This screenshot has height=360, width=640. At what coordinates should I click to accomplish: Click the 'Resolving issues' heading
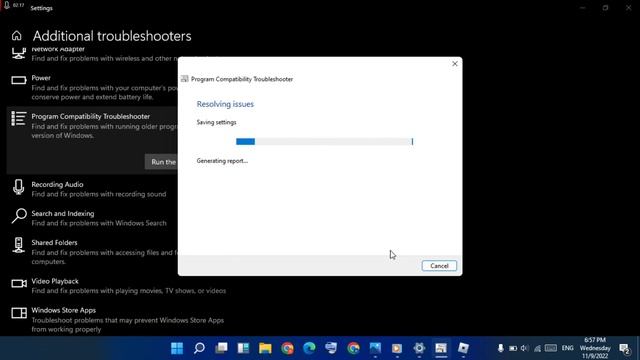[225, 104]
